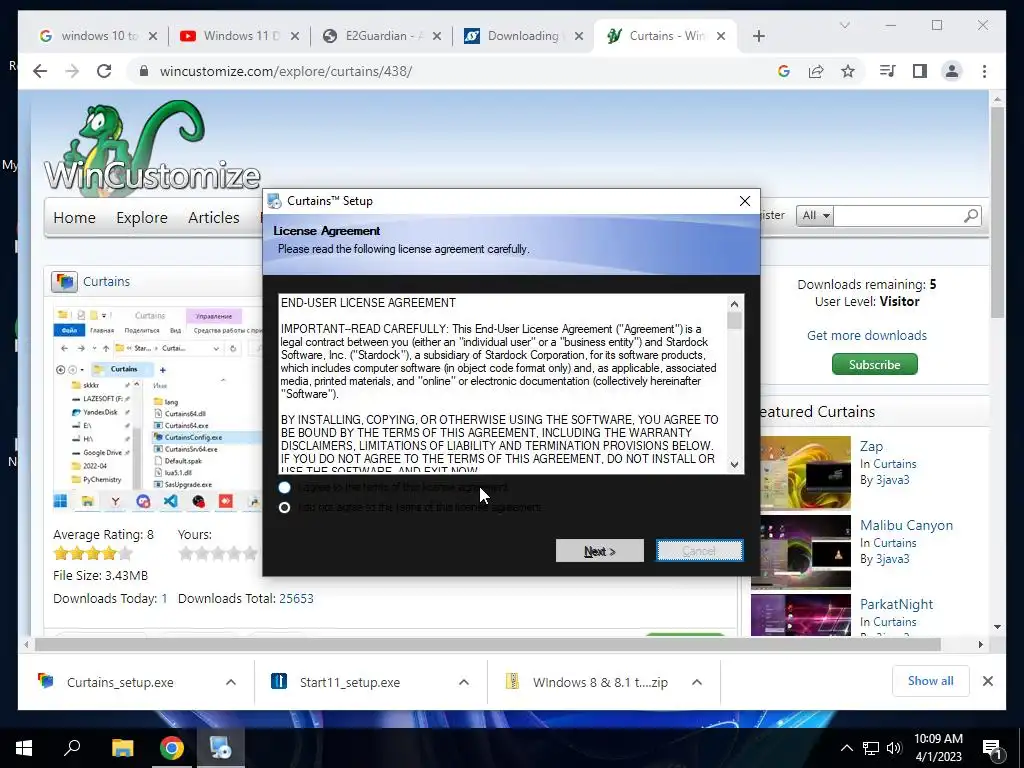Viewport: 1024px width, 768px height.
Task: Click the setup installer taskbar icon
Action: 221,748
